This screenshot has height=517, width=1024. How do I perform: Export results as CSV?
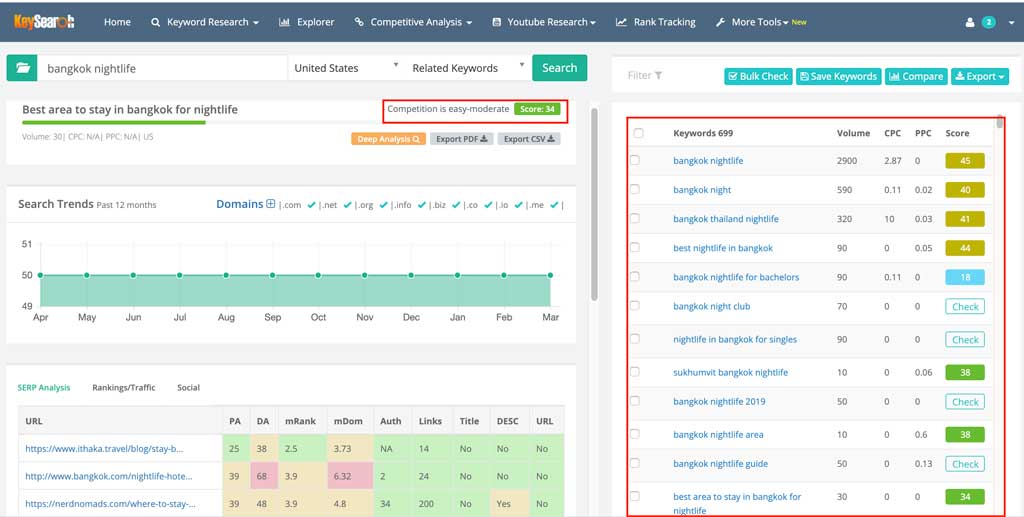tap(530, 139)
